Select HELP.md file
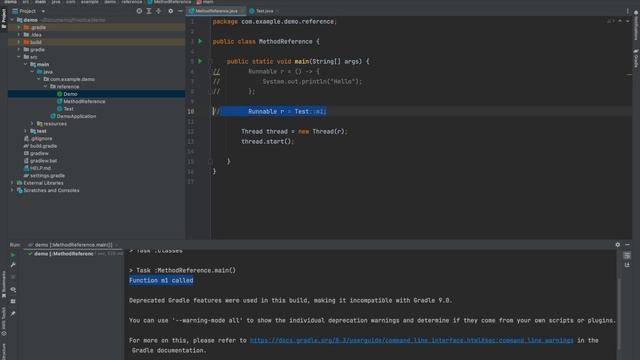 (x=37, y=168)
